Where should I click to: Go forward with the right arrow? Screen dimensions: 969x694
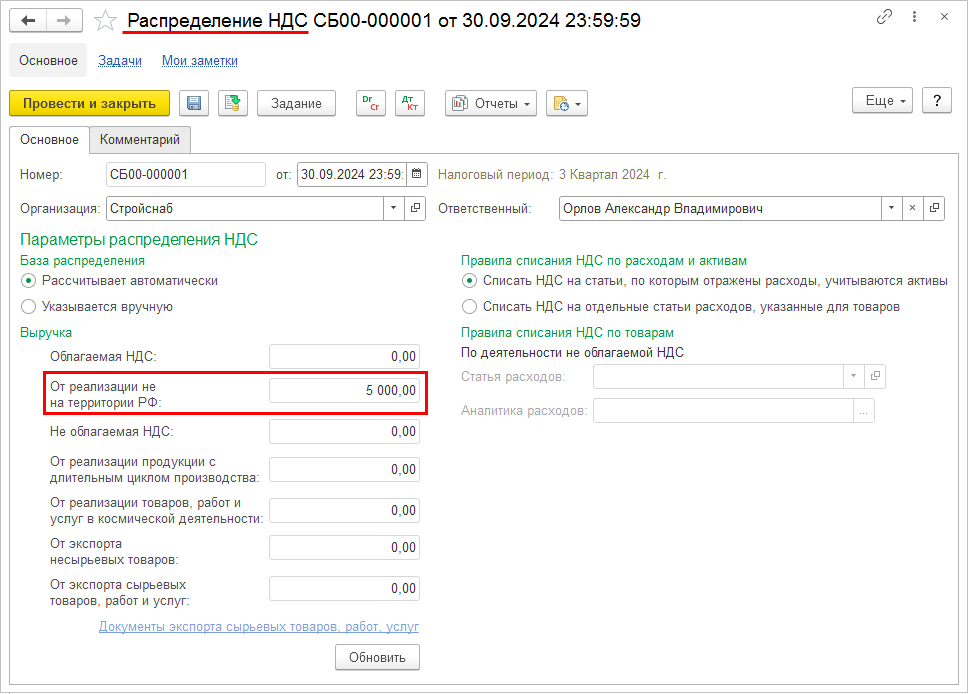click(64, 20)
